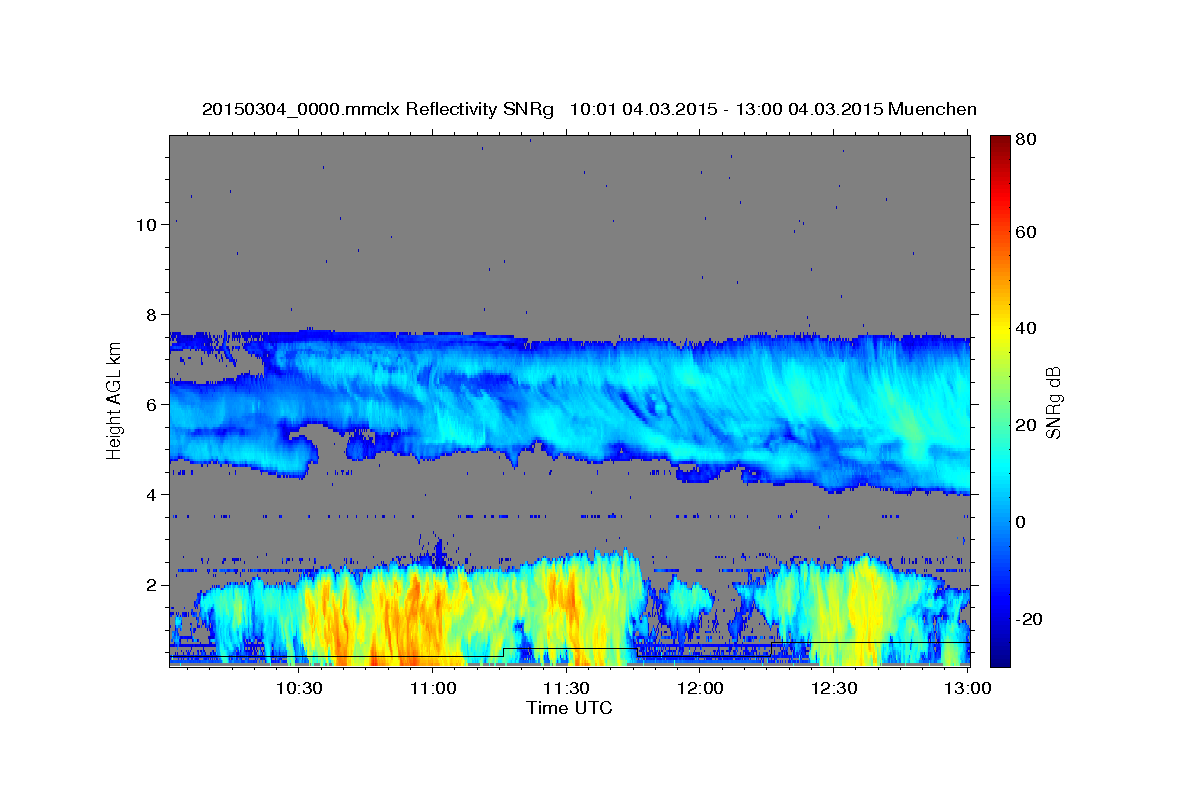This screenshot has height=800, width=1200.
Task: Click the dark blue bottom of the colorbar
Action: [1000, 655]
